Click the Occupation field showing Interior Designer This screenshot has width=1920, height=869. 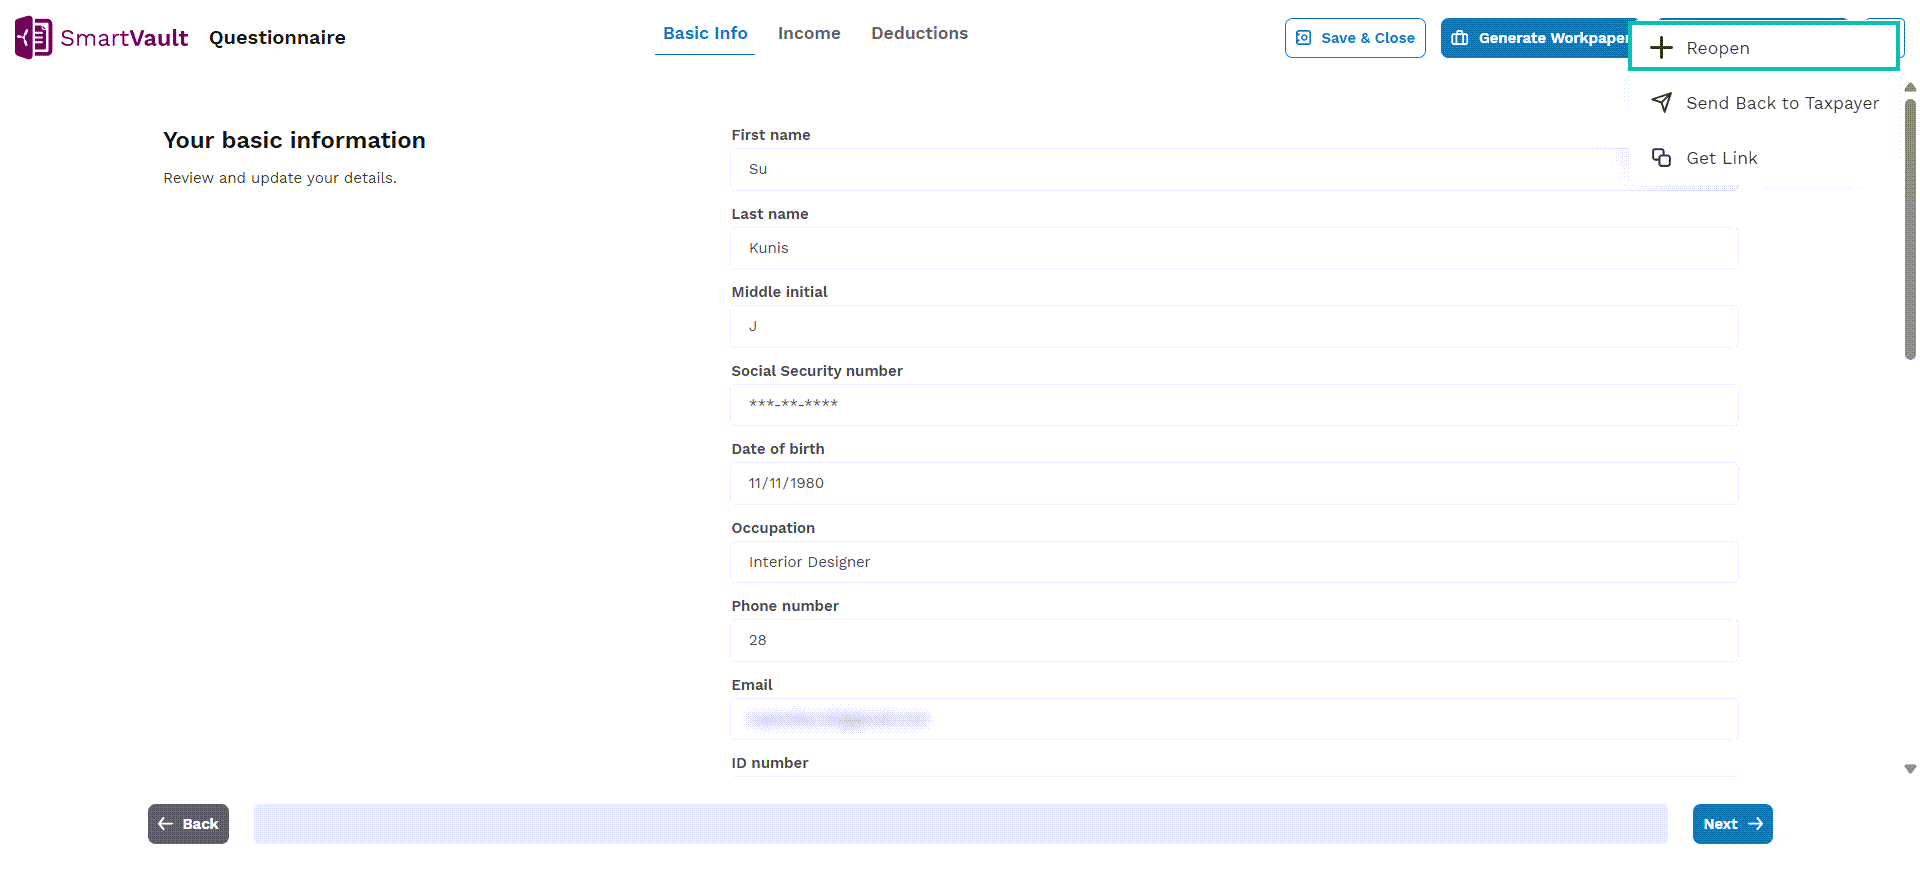(x=1234, y=562)
